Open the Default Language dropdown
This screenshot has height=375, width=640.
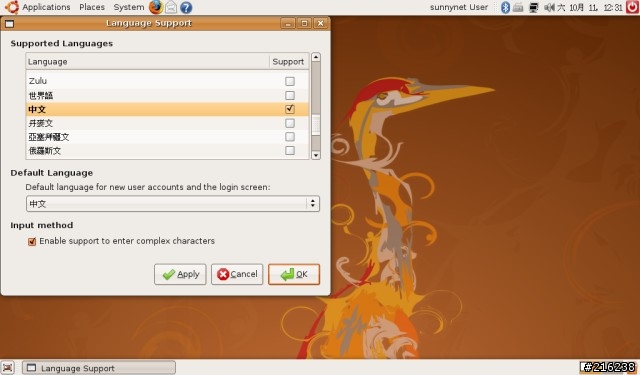tap(173, 203)
